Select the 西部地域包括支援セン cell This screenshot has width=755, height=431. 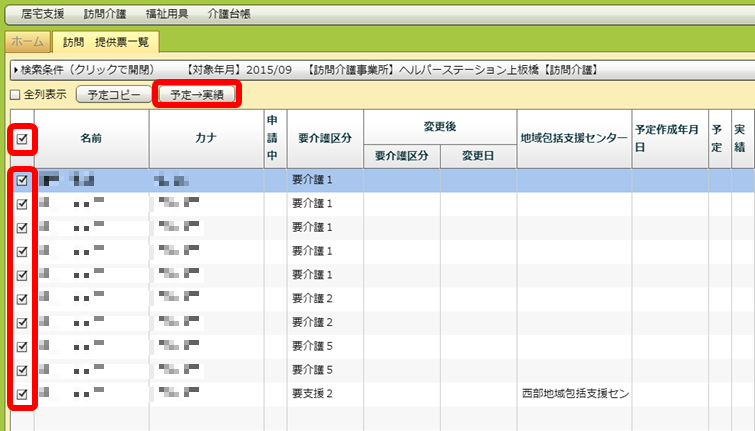[x=573, y=394]
